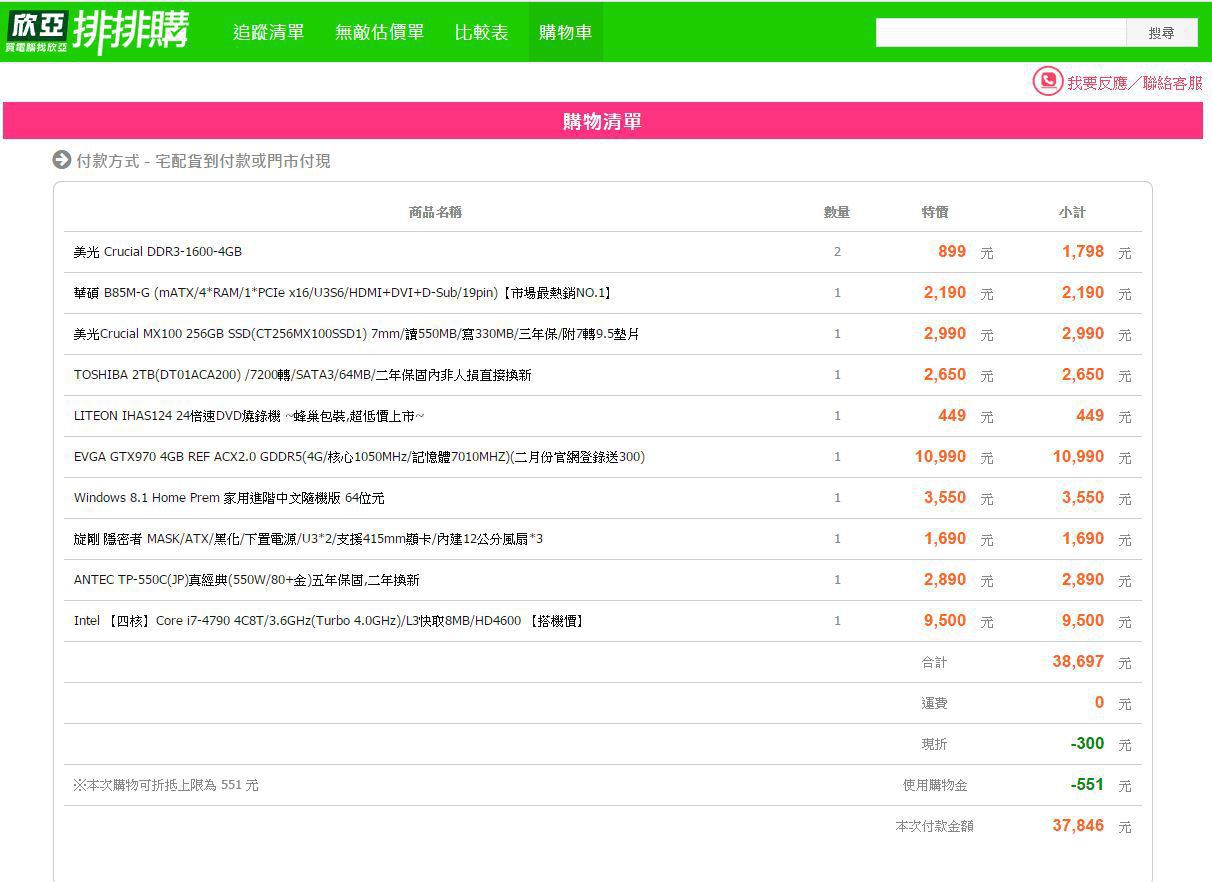Image resolution: width=1212 pixels, height=882 pixels.
Task: Click the 37,846 final payment amount
Action: click(x=1078, y=826)
